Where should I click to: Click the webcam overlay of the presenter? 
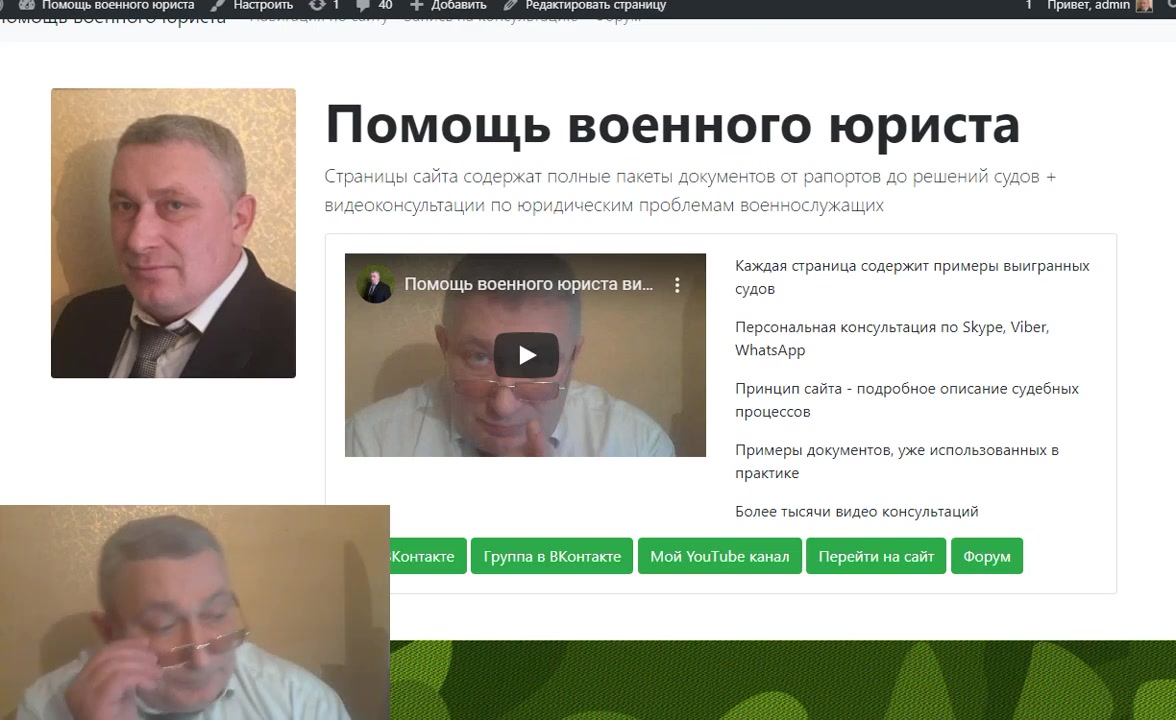[195, 613]
